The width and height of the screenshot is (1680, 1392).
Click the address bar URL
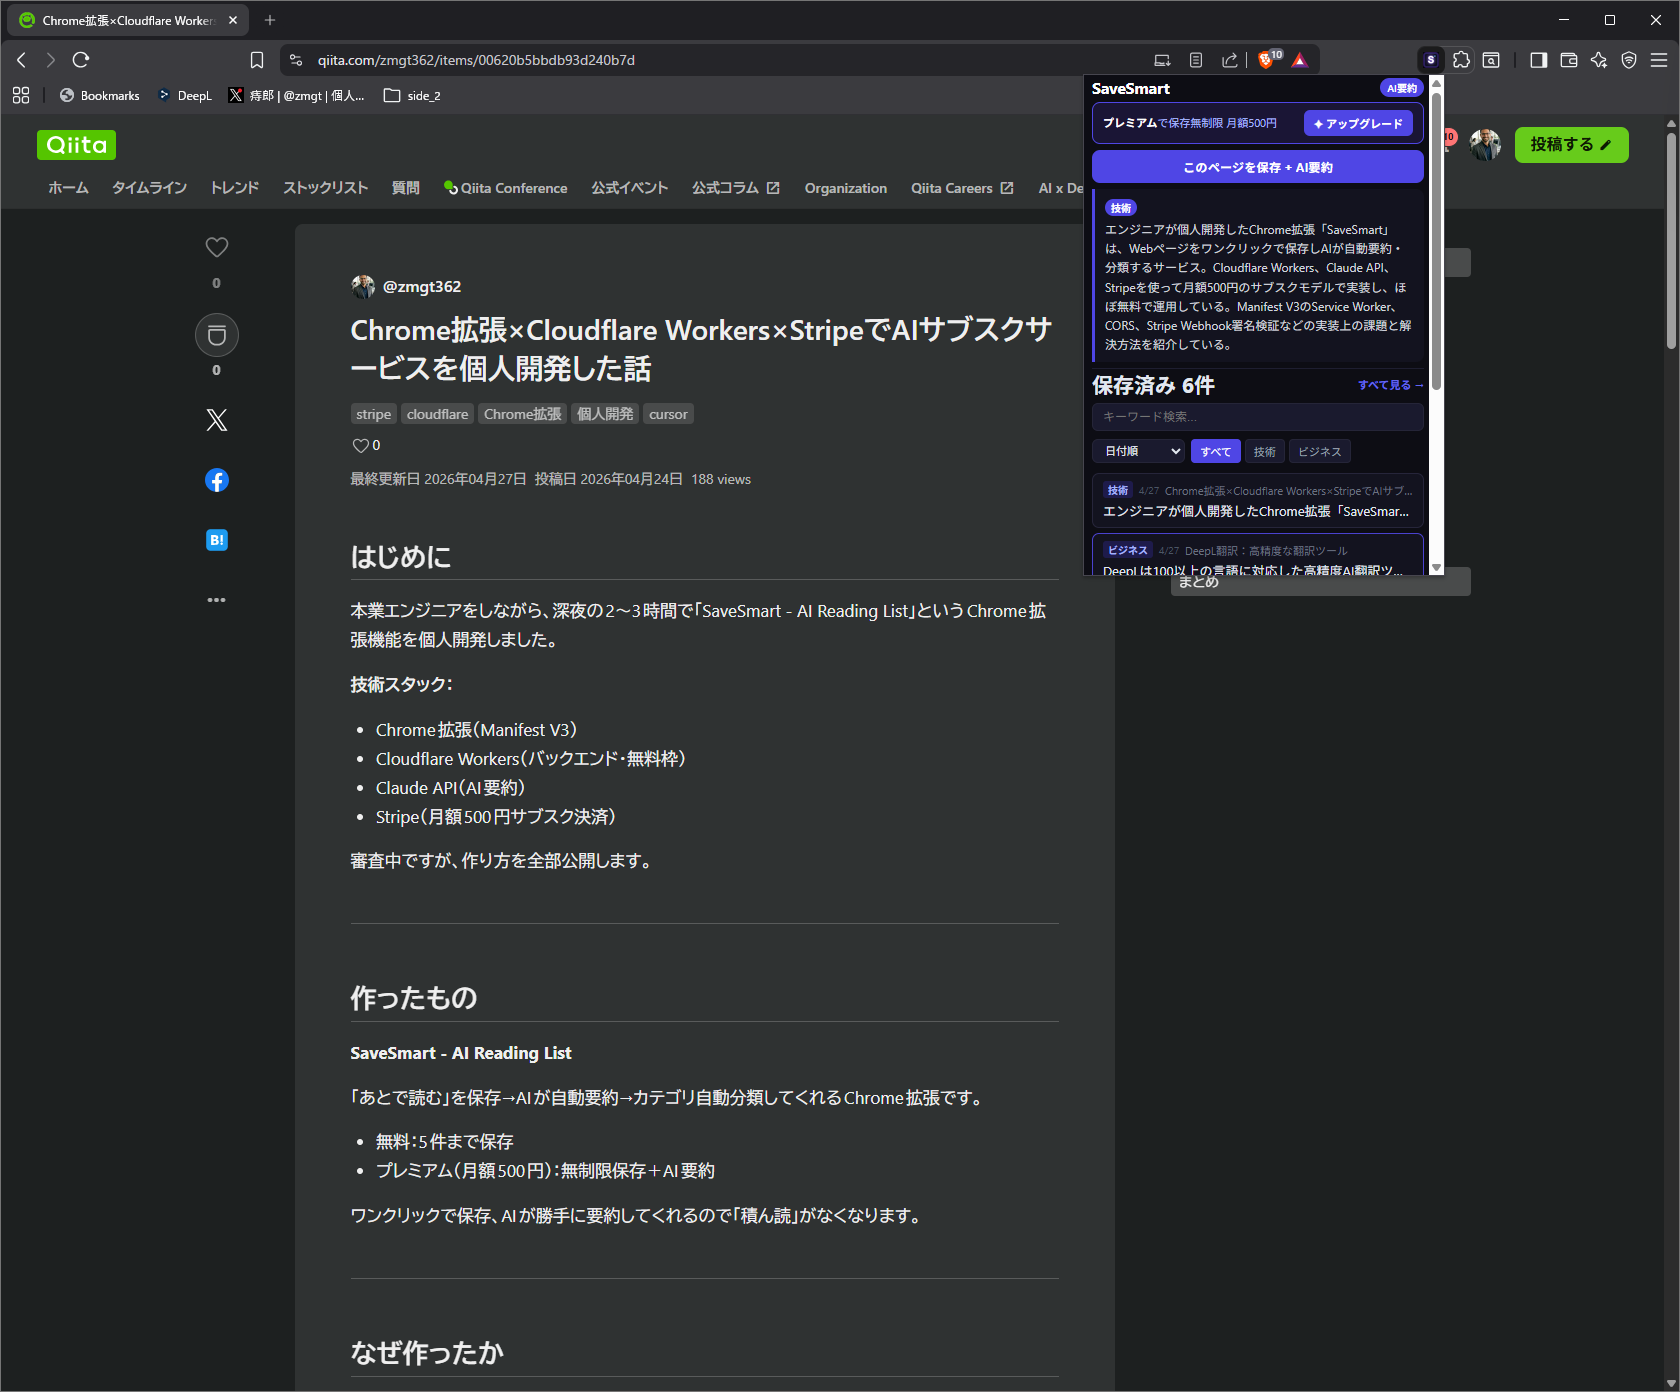click(x=476, y=60)
